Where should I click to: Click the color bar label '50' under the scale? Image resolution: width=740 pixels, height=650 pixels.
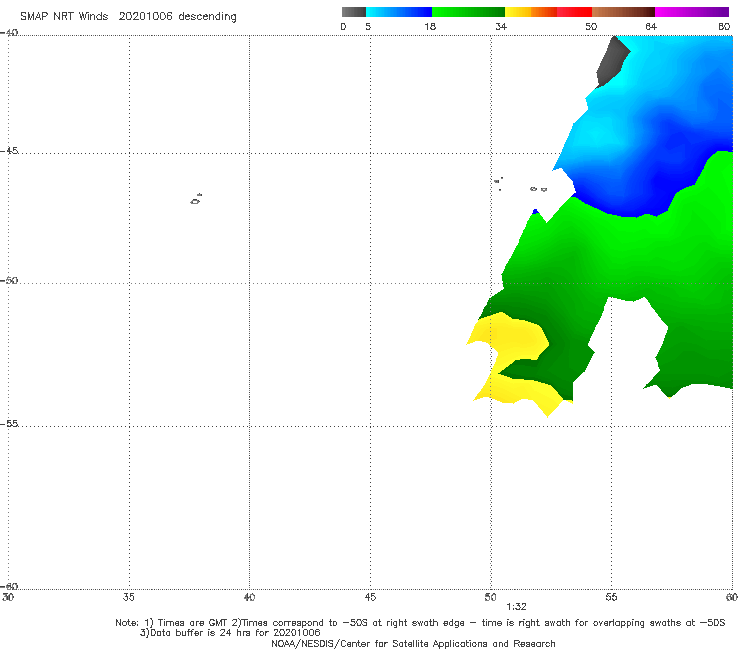[591, 26]
